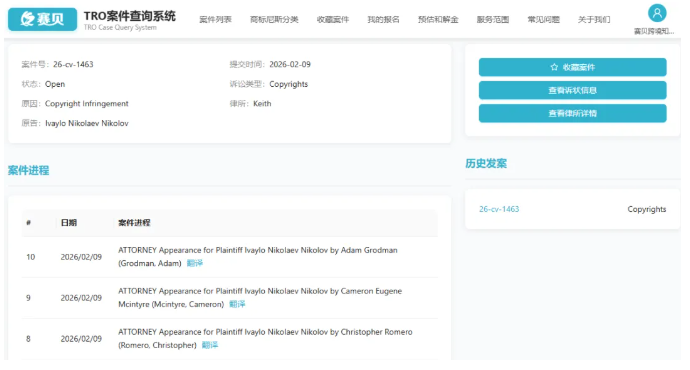The image size is (690, 370).
Task: Open 服务范围 menu item
Action: tap(493, 19)
